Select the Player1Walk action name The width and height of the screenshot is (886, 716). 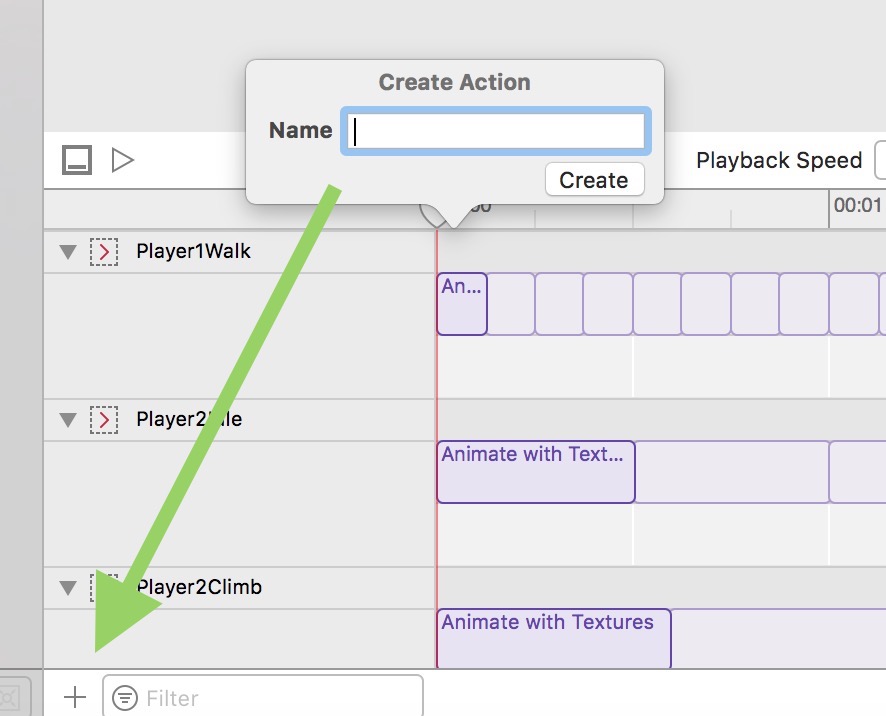(193, 251)
